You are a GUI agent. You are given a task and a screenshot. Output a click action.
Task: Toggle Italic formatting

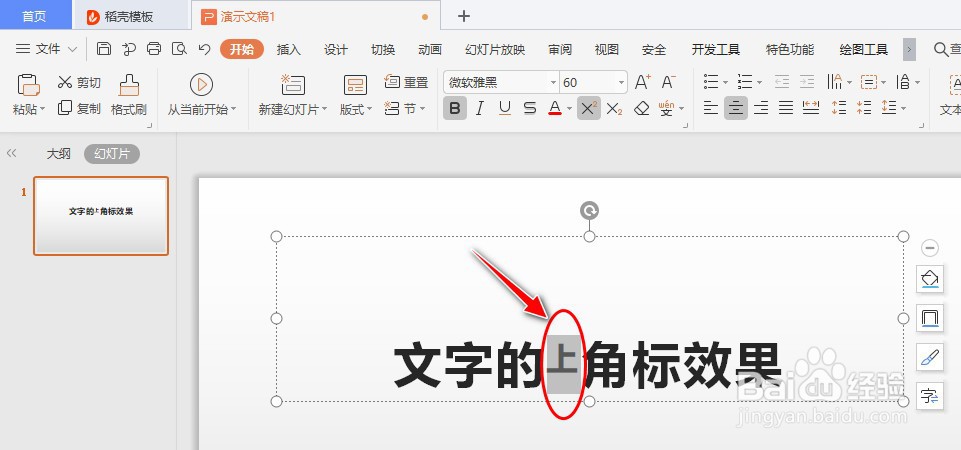click(x=480, y=109)
